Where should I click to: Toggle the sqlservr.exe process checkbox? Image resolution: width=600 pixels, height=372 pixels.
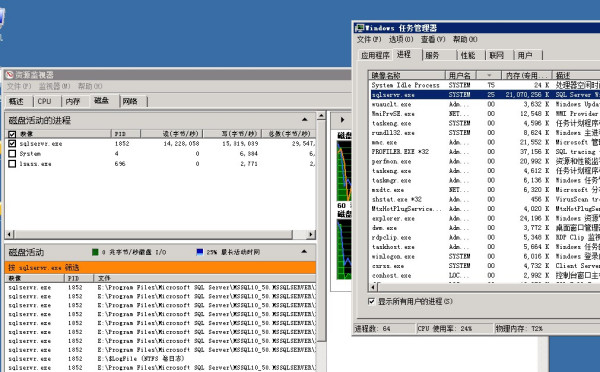12,144
